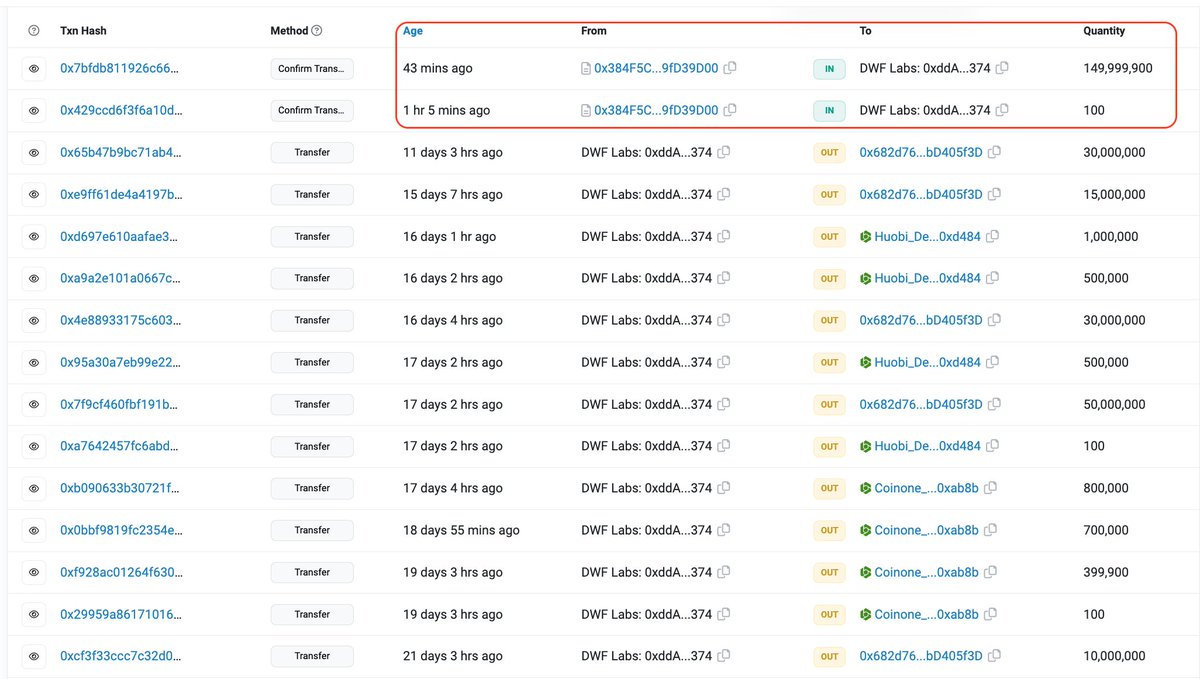Click the Transfer method badge for 0x65b47b9bc71ab4
The width and height of the screenshot is (1200, 679).
[312, 153]
